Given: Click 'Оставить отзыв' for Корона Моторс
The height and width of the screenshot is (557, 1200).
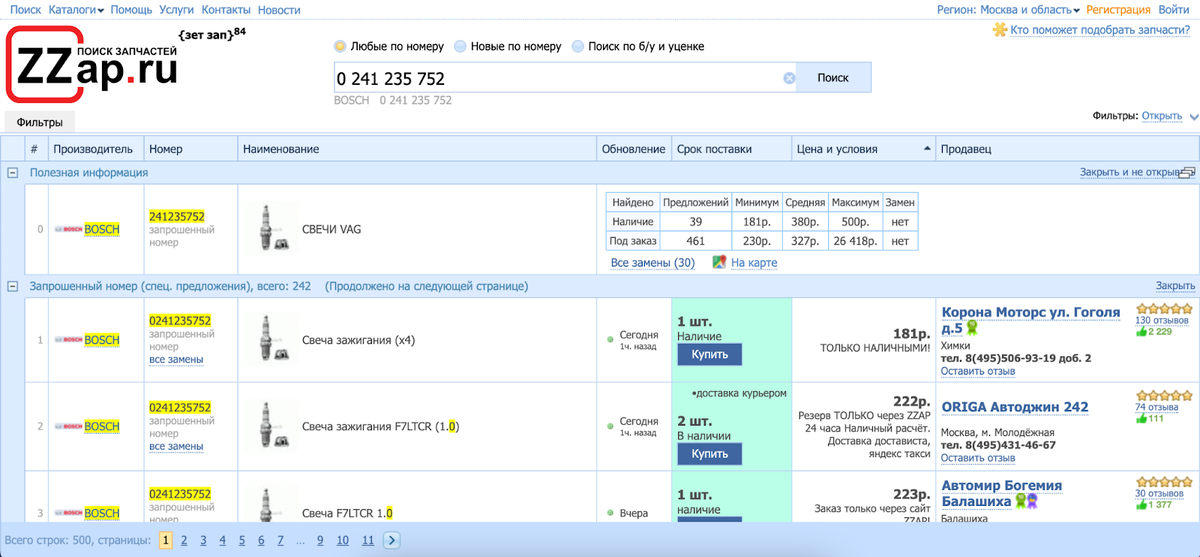Looking at the screenshot, I should pos(978,372).
